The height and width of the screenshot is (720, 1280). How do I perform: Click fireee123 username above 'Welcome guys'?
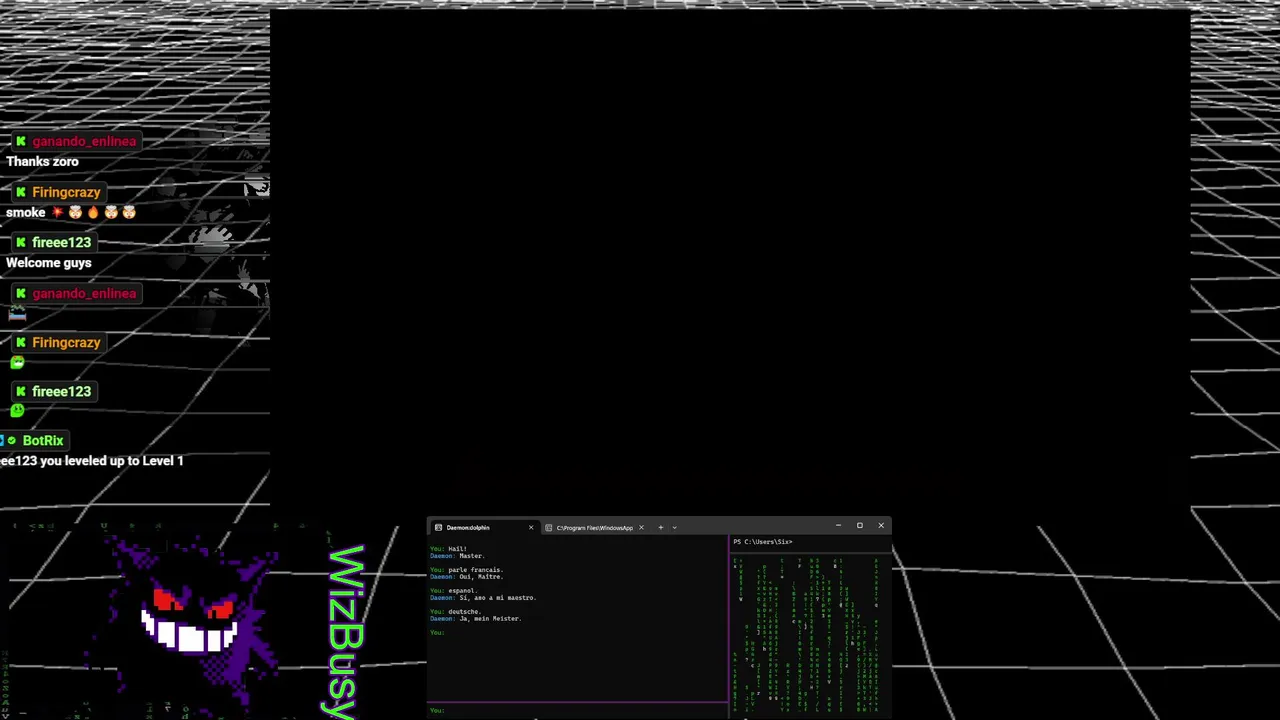61,242
